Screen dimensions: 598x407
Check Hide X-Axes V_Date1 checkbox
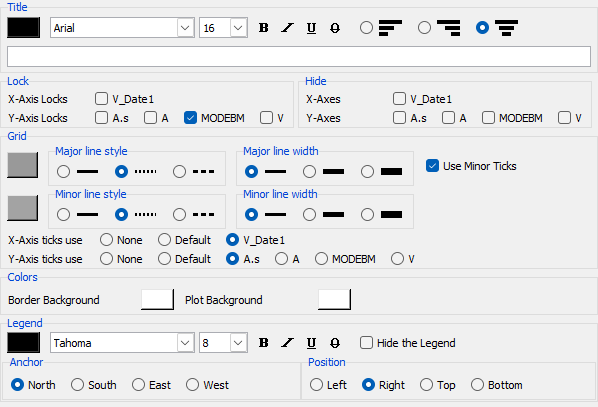pos(399,99)
